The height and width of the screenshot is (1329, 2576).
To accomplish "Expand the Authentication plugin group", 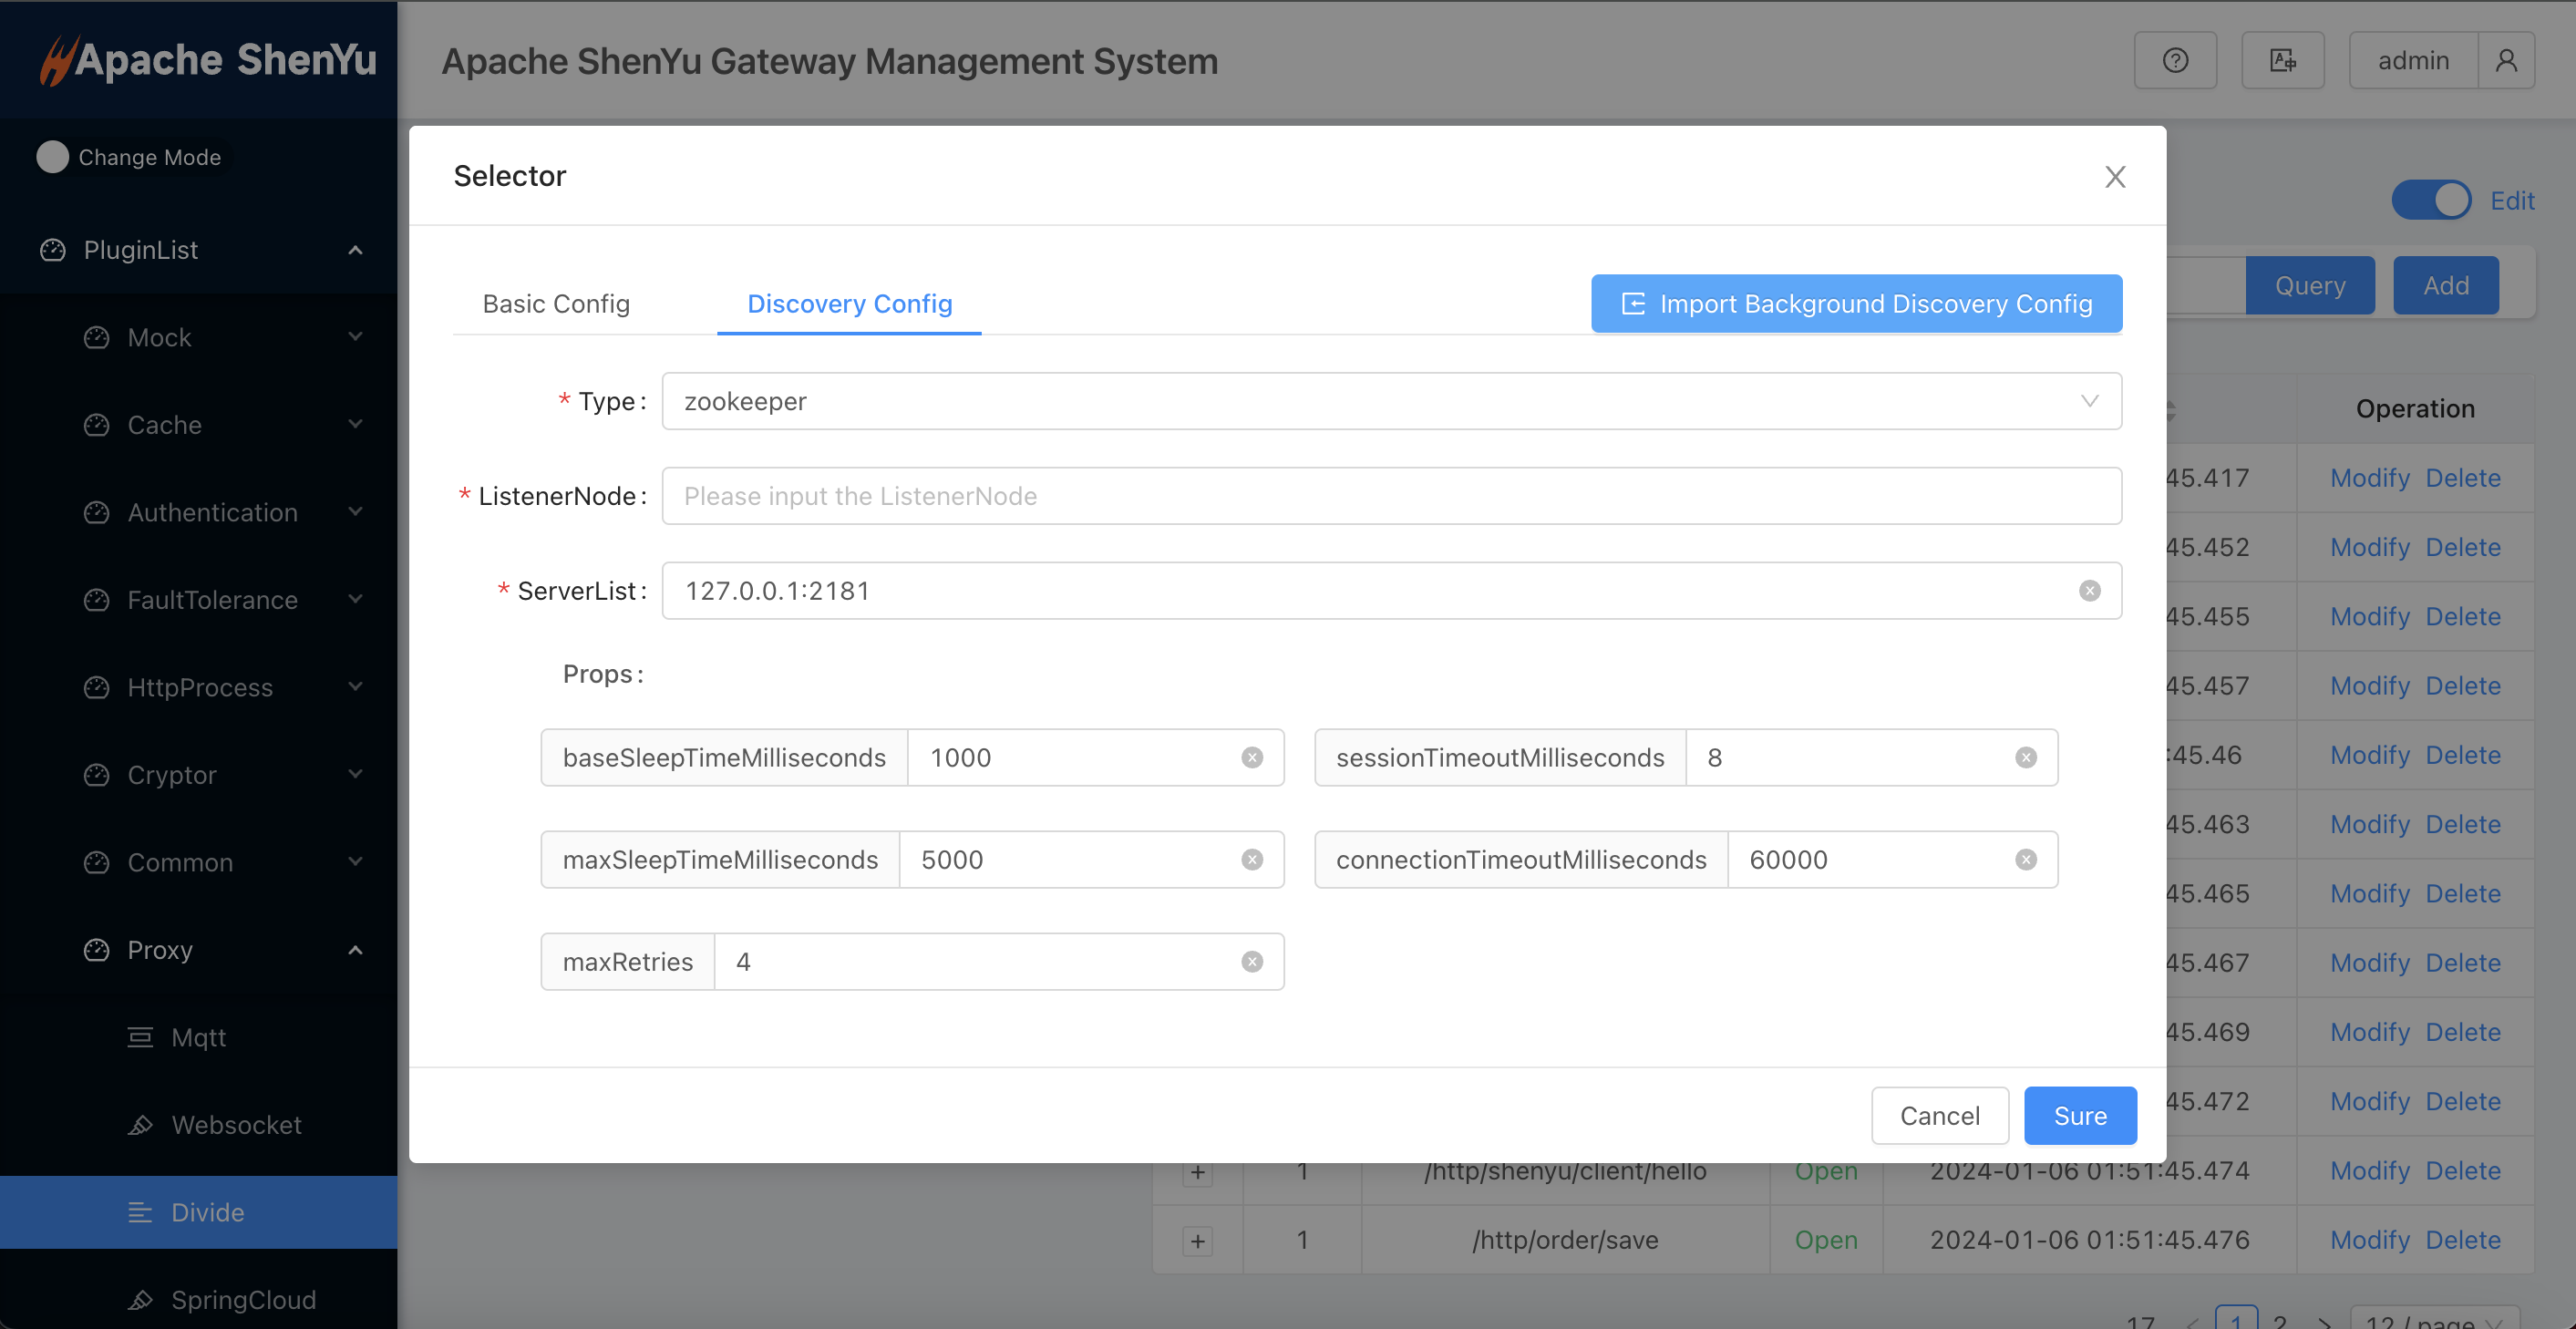I will (x=212, y=513).
